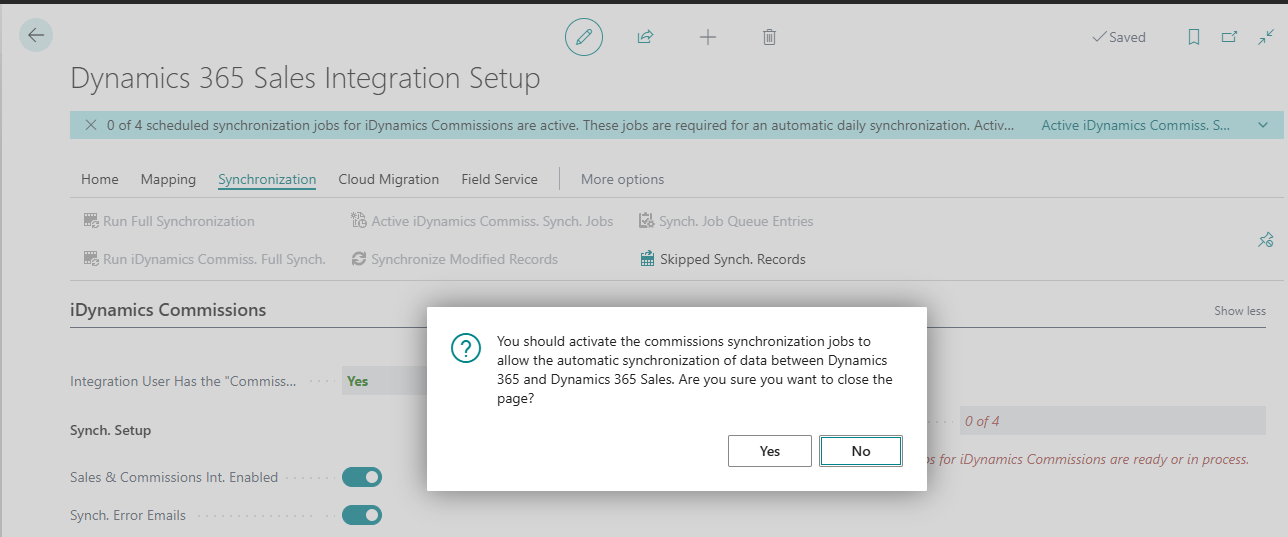Click the edit pencil icon
Image resolution: width=1288 pixels, height=537 pixels.
[584, 37]
